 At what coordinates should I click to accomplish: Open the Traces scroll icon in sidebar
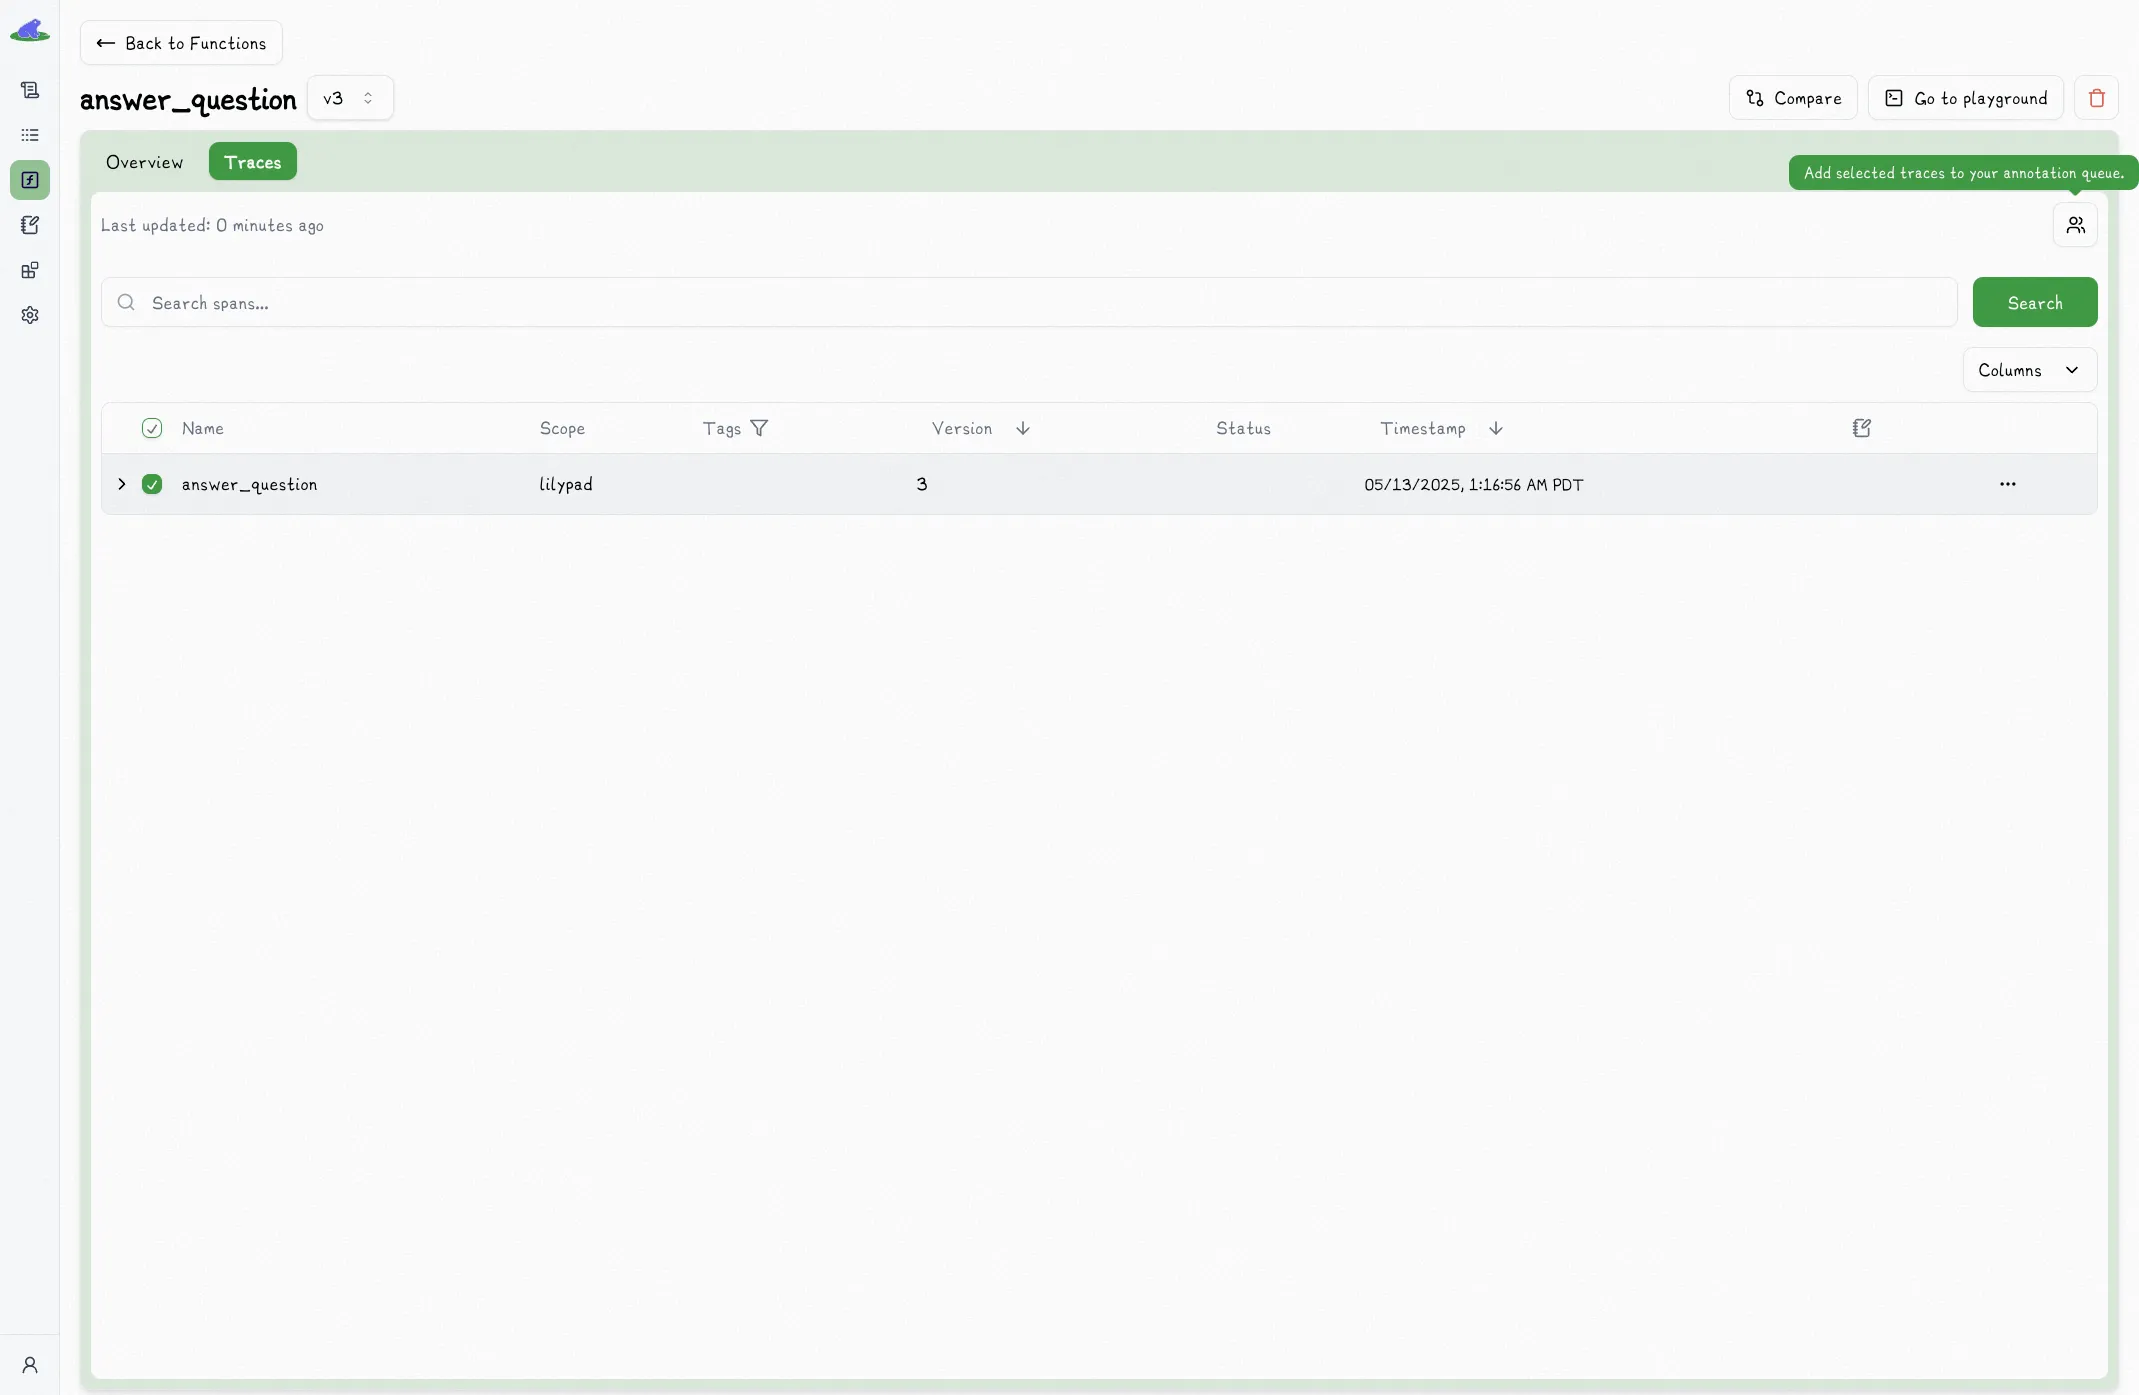[30, 89]
